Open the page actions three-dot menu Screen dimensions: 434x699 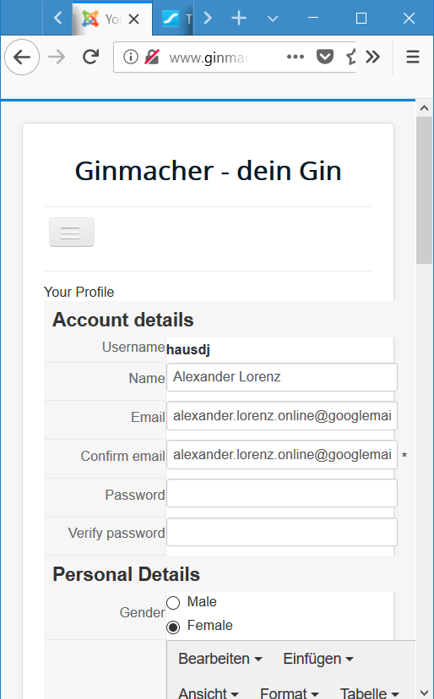click(x=295, y=57)
